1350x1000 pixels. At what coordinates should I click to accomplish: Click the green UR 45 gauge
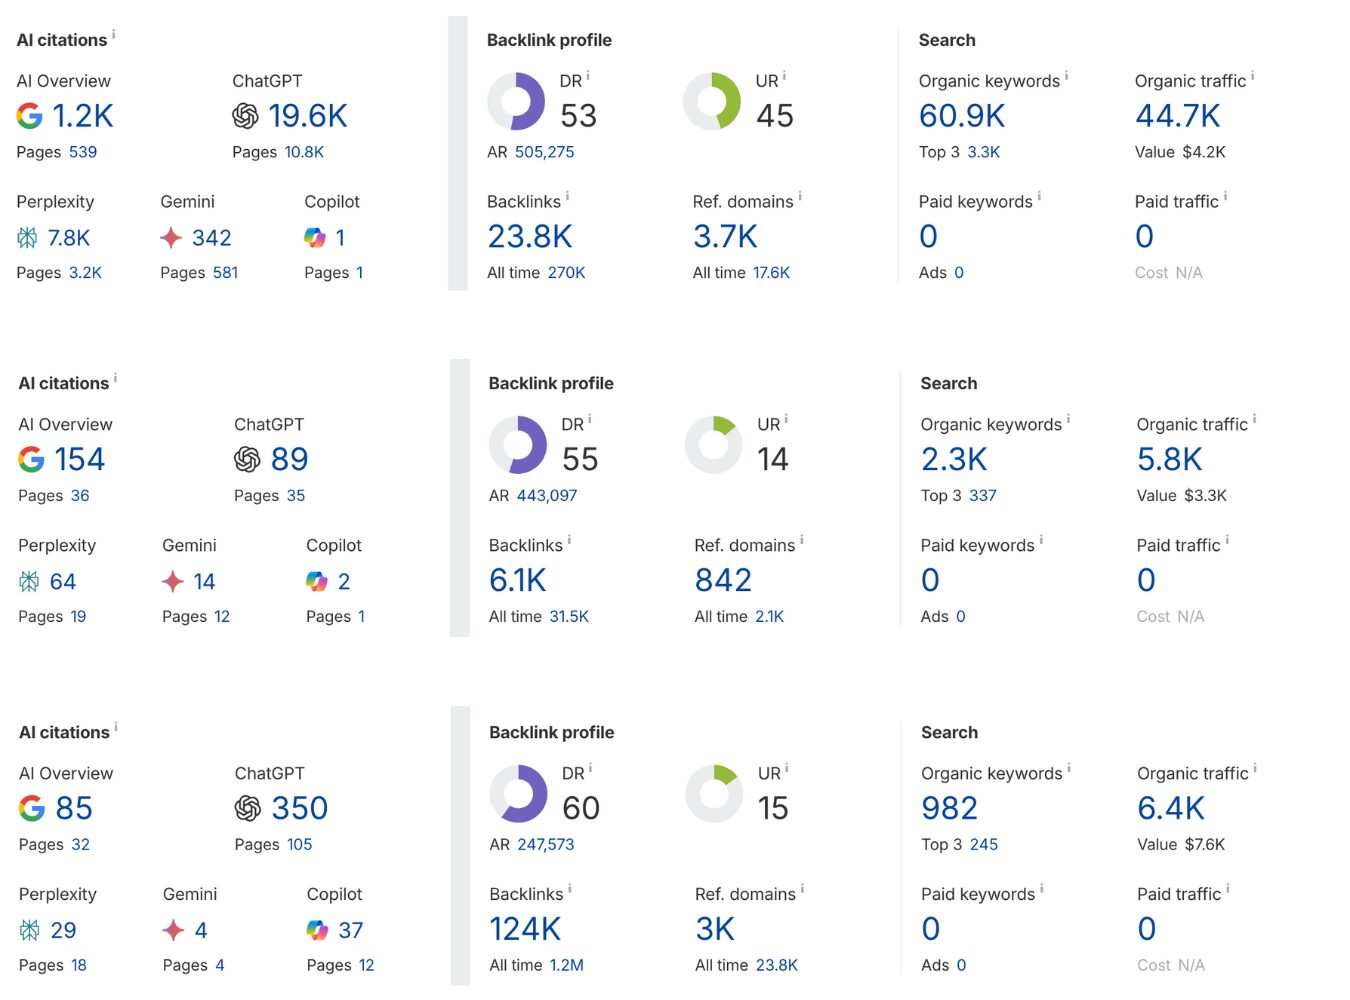point(712,101)
